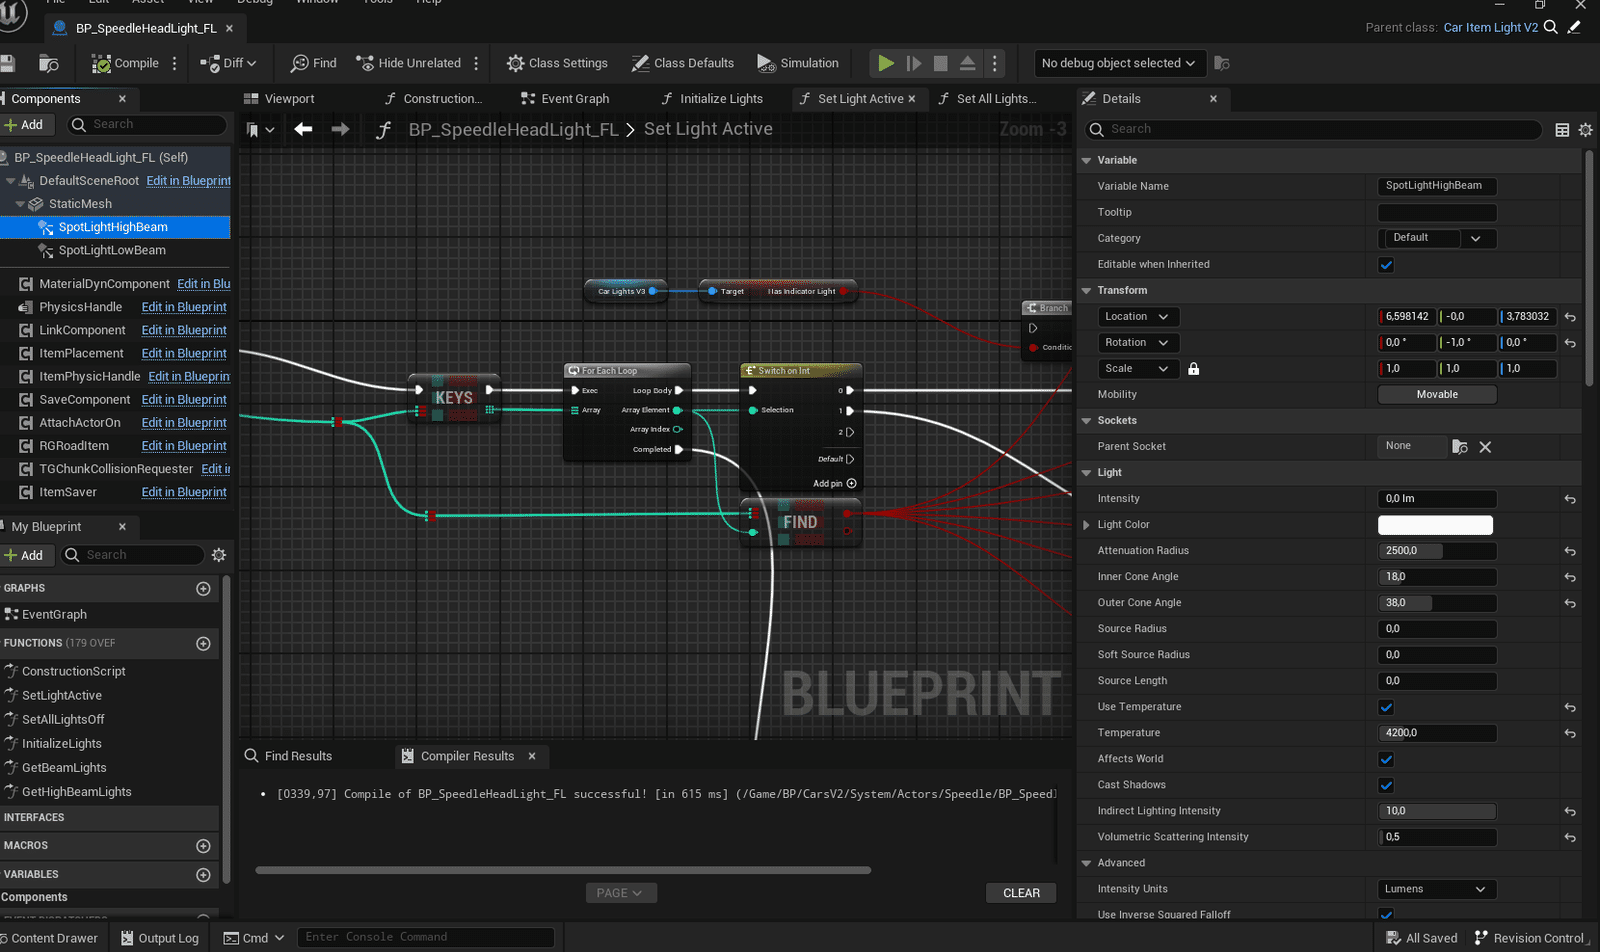Browse for Parent Socket icon

[x=1460, y=447]
